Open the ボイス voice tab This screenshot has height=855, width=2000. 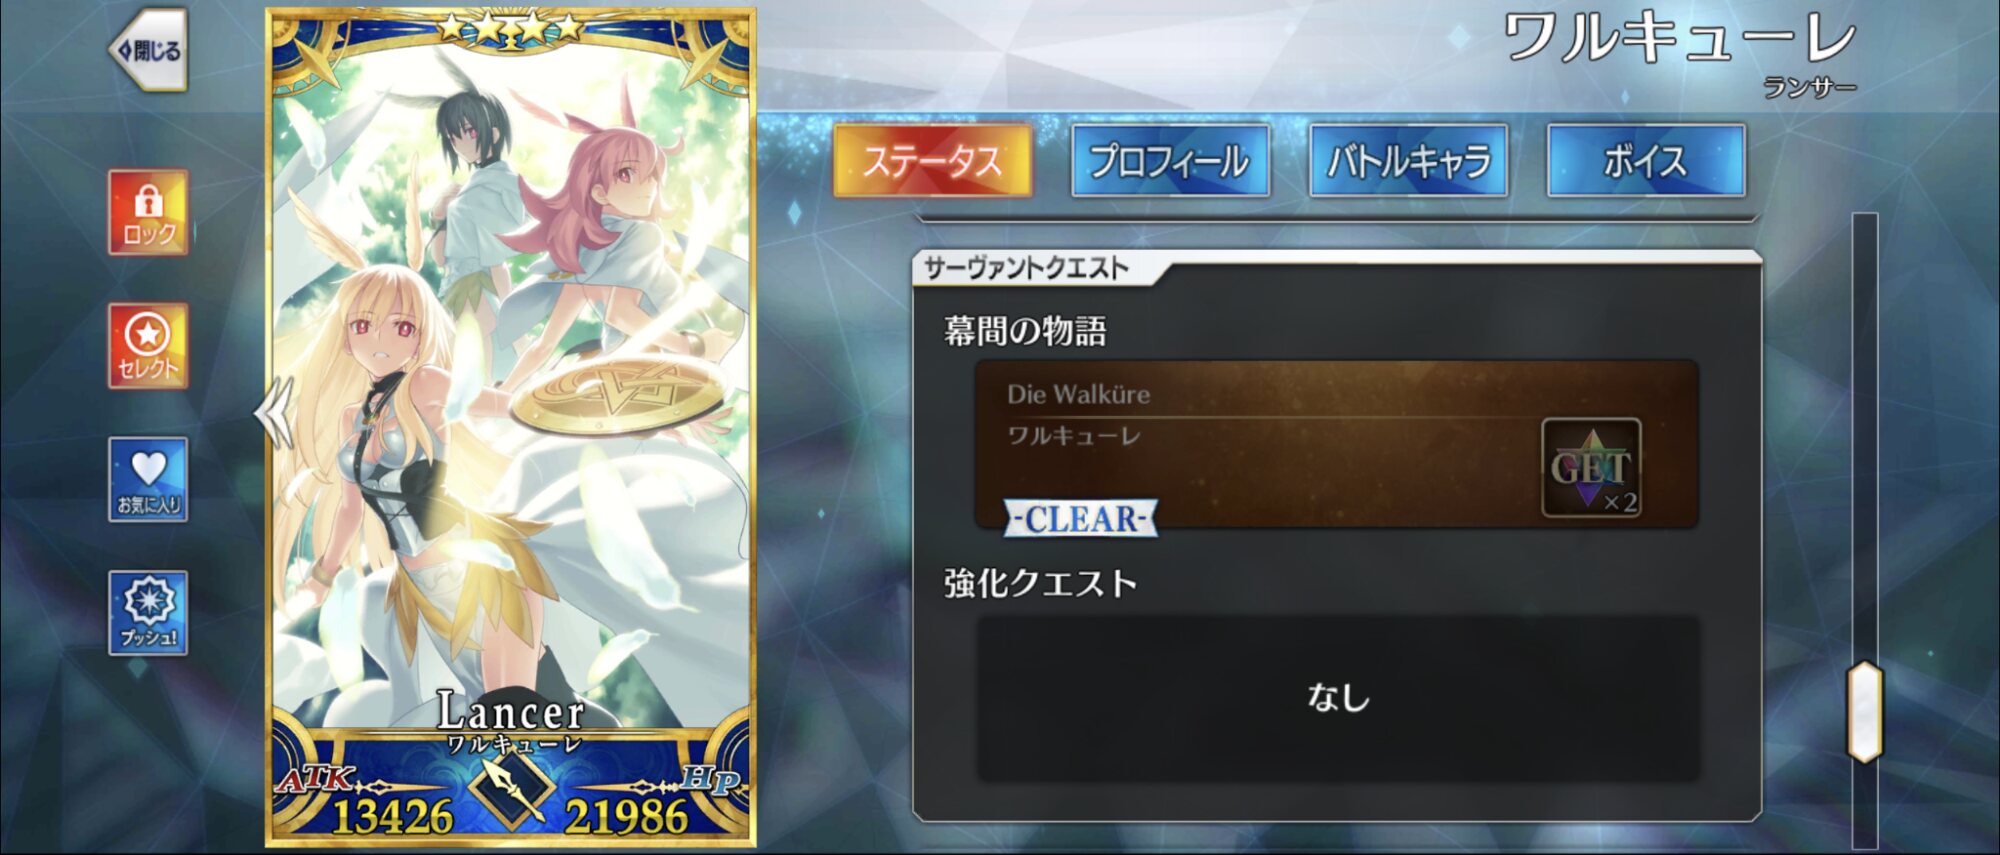[x=1646, y=160]
